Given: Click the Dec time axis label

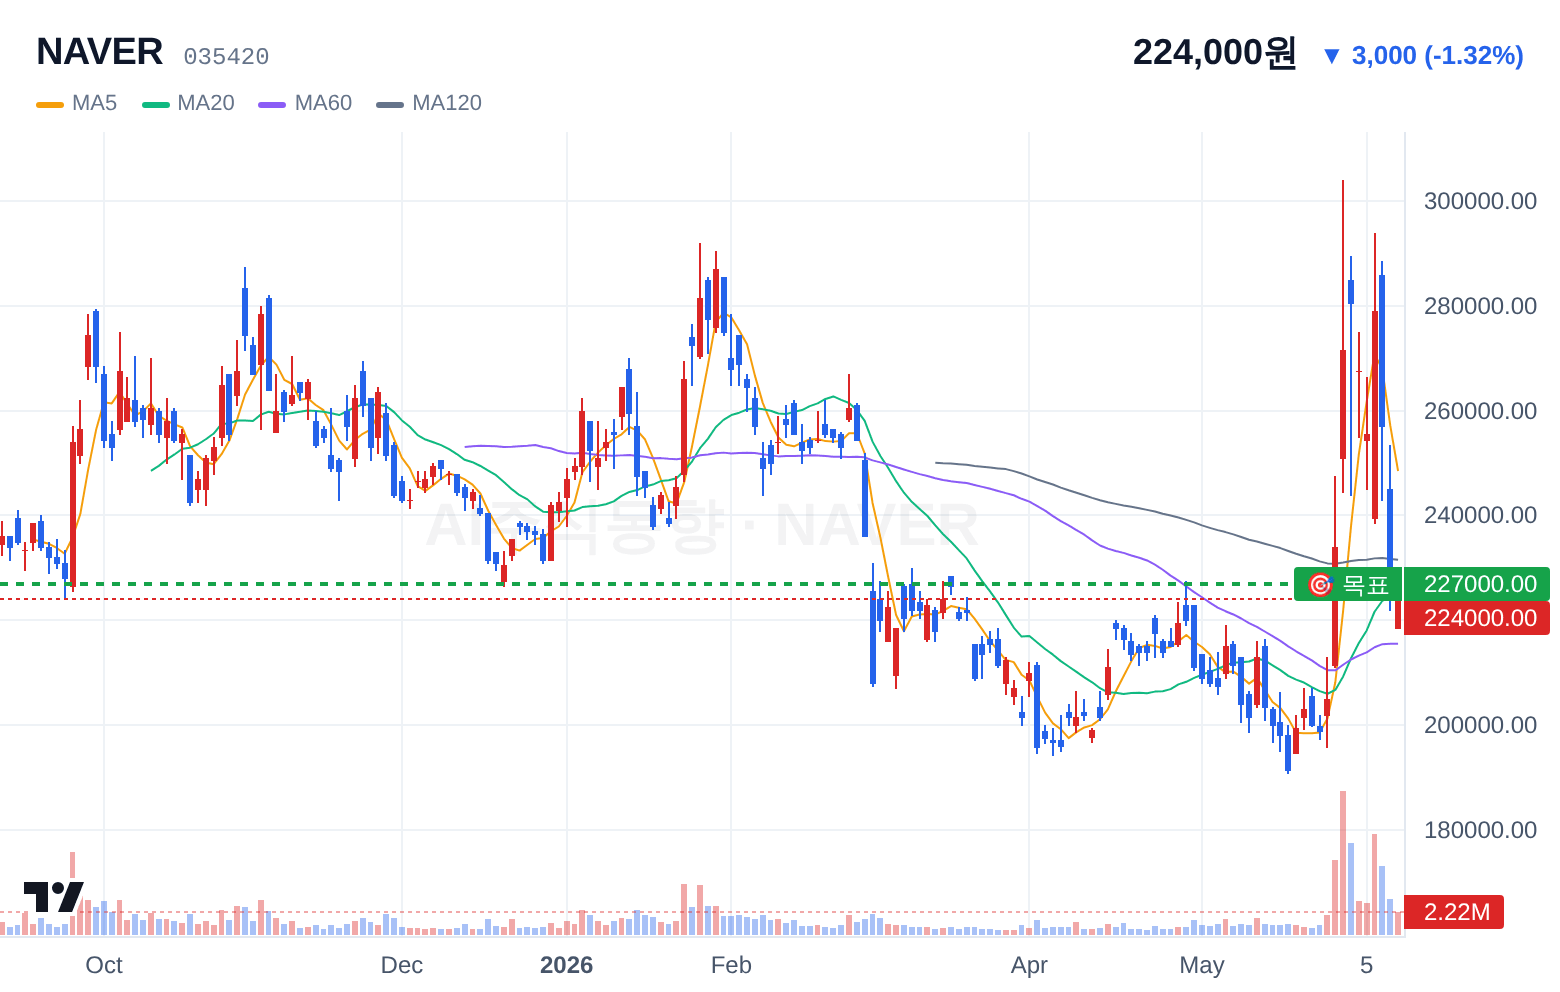Looking at the screenshot, I should 402,965.
